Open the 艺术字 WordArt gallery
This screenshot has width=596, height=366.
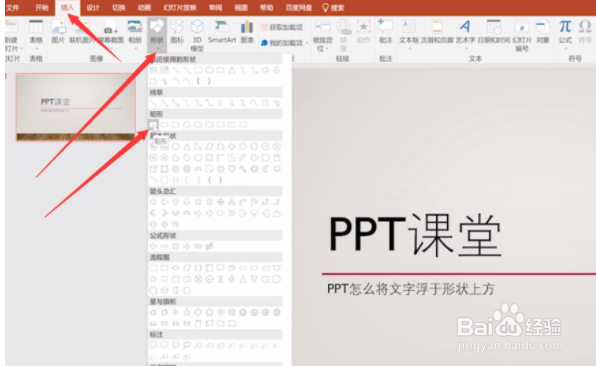[x=465, y=34]
